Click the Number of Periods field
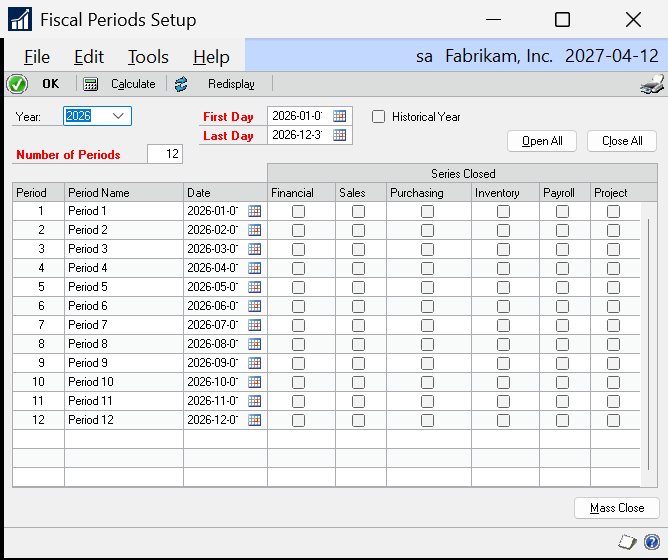Viewport: 668px width, 560px height. [x=165, y=154]
